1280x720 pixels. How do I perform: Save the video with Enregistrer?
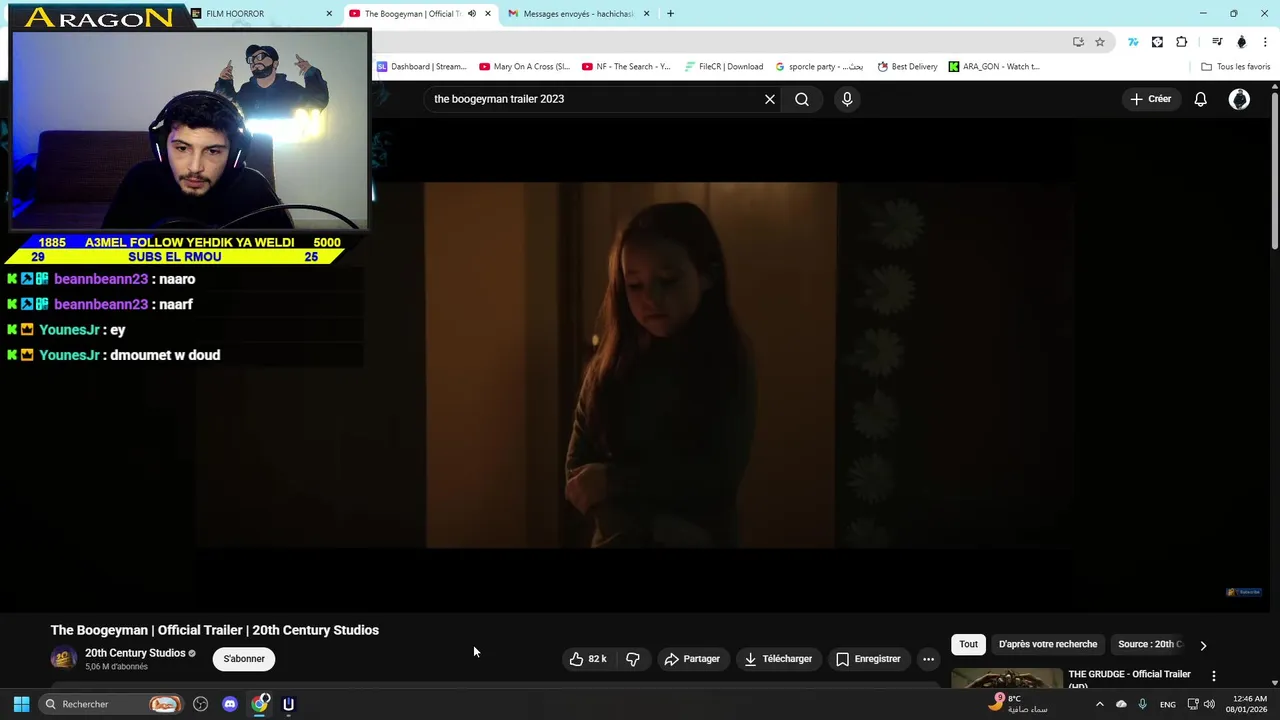[x=868, y=659]
